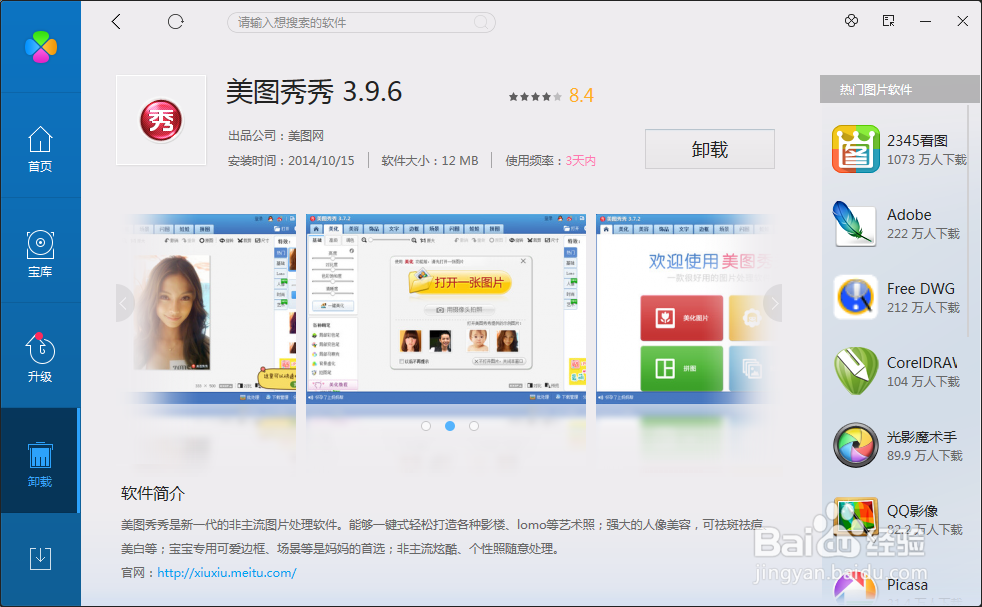
Task: Click 89.9 万人下载 download count
Action: tap(924, 455)
